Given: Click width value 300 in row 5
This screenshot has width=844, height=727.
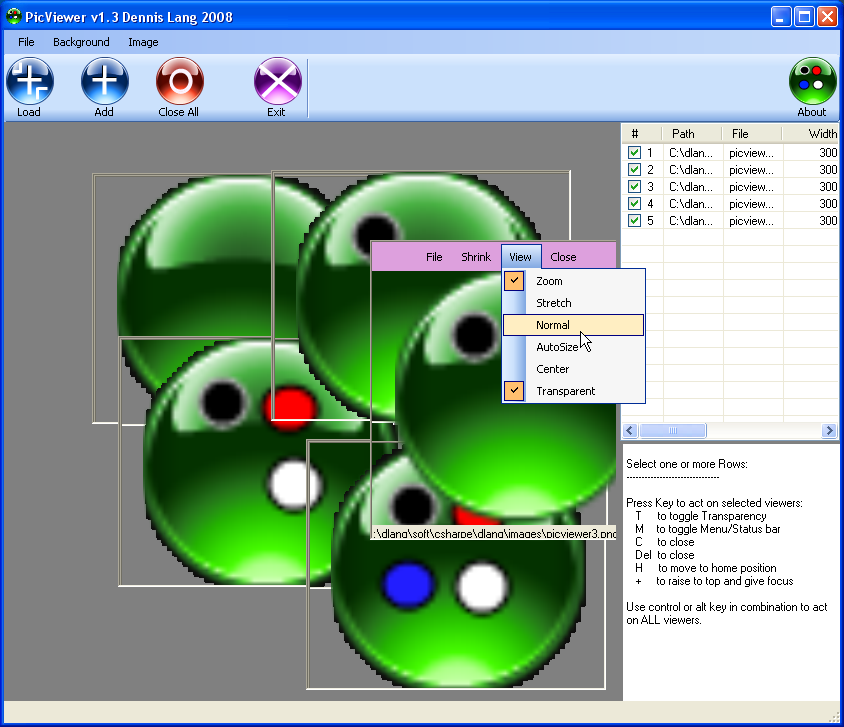Looking at the screenshot, I should [x=828, y=221].
